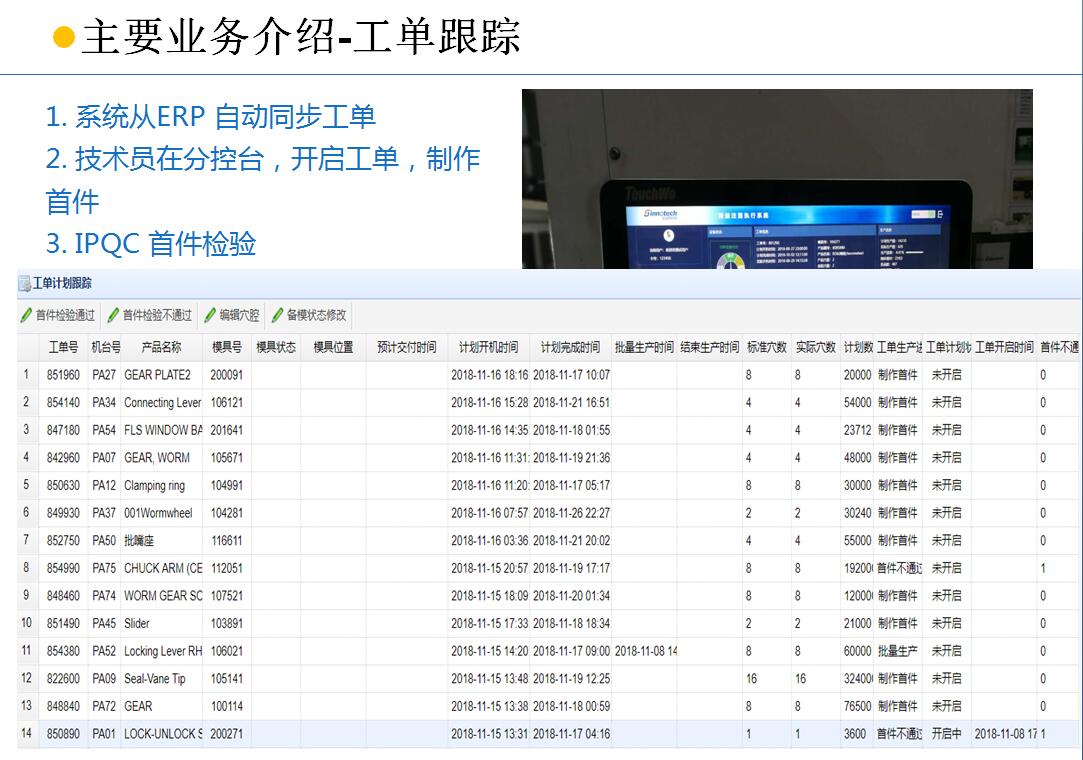Select the CHUCK ARM product row
1083x760 pixels.
(x=162, y=568)
